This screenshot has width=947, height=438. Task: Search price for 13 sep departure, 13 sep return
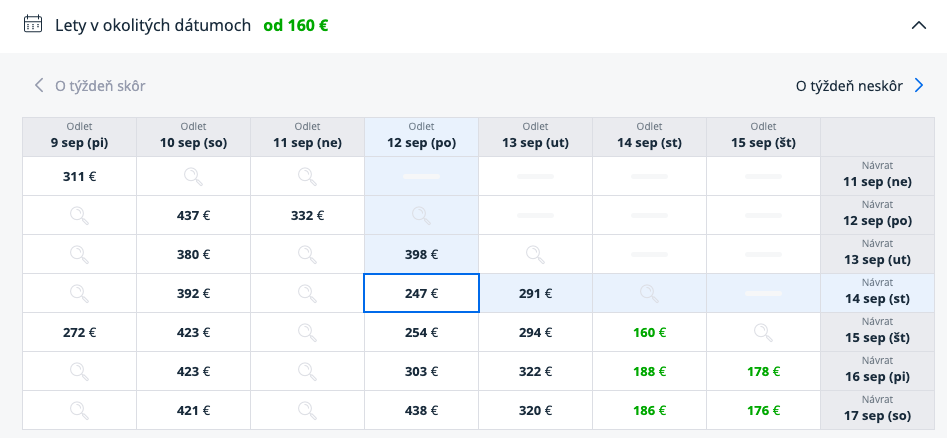(x=535, y=254)
